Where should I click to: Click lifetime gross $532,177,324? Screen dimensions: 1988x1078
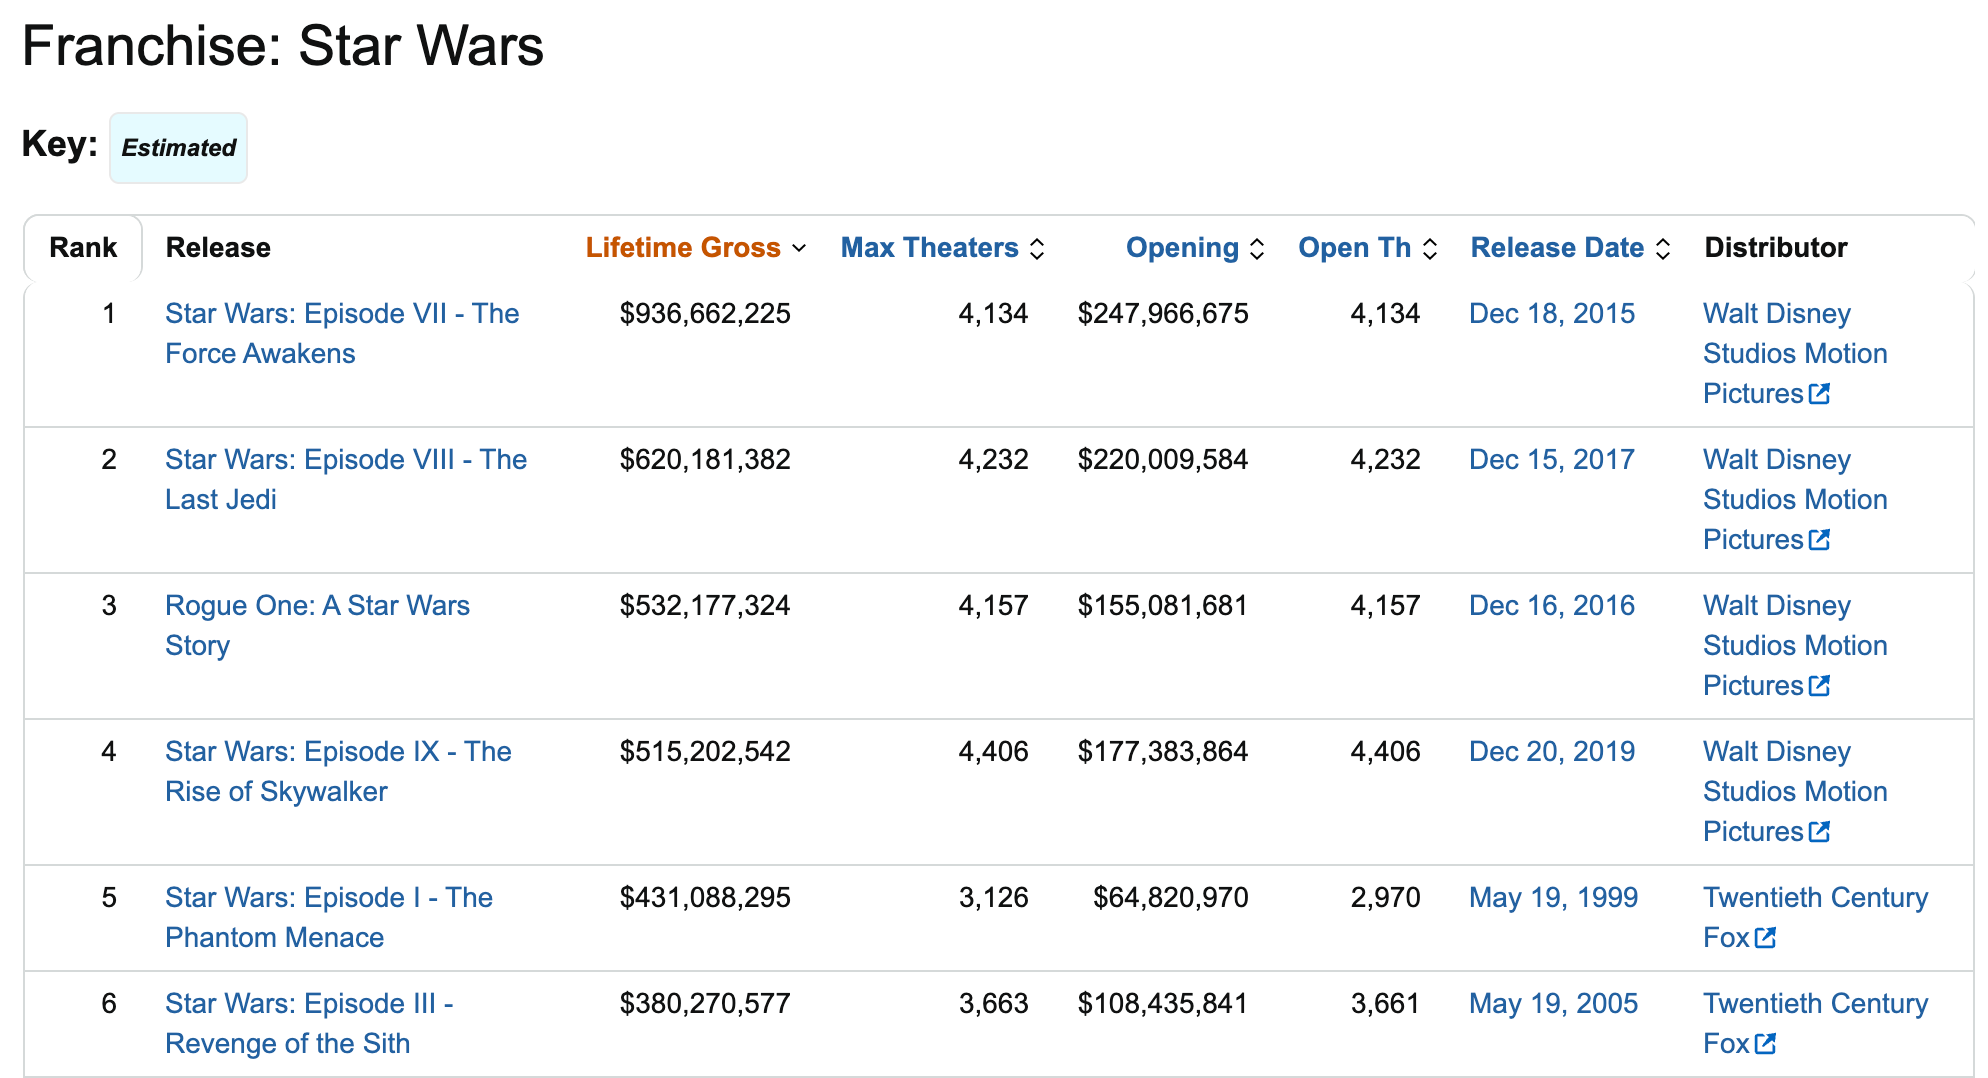705,606
